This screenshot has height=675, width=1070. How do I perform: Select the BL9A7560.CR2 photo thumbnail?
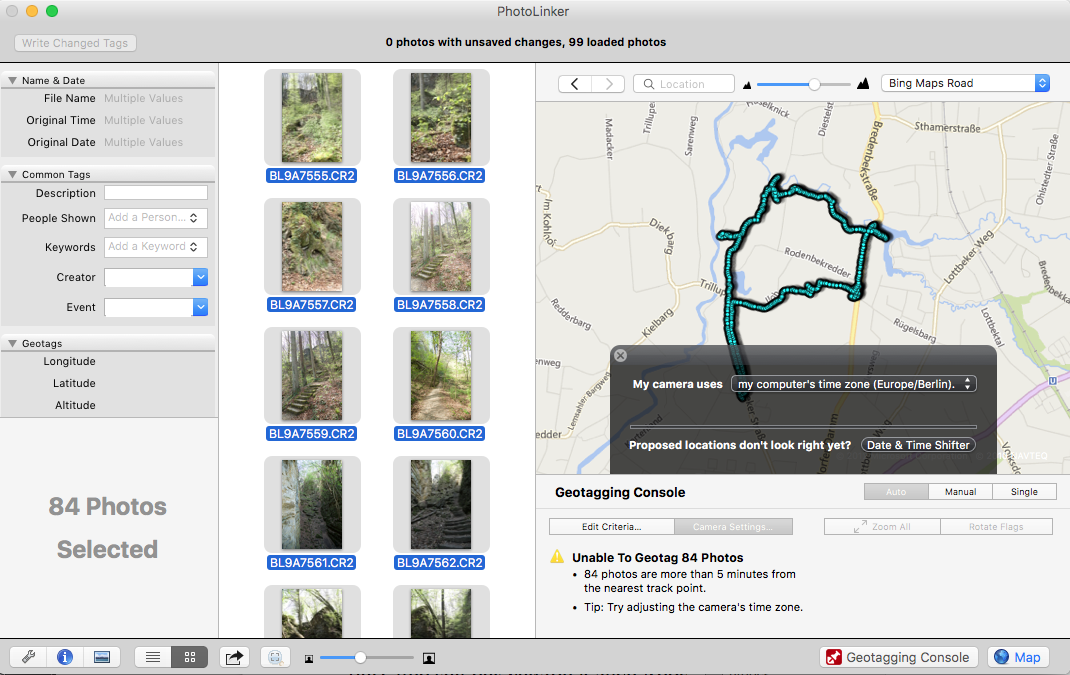(441, 375)
